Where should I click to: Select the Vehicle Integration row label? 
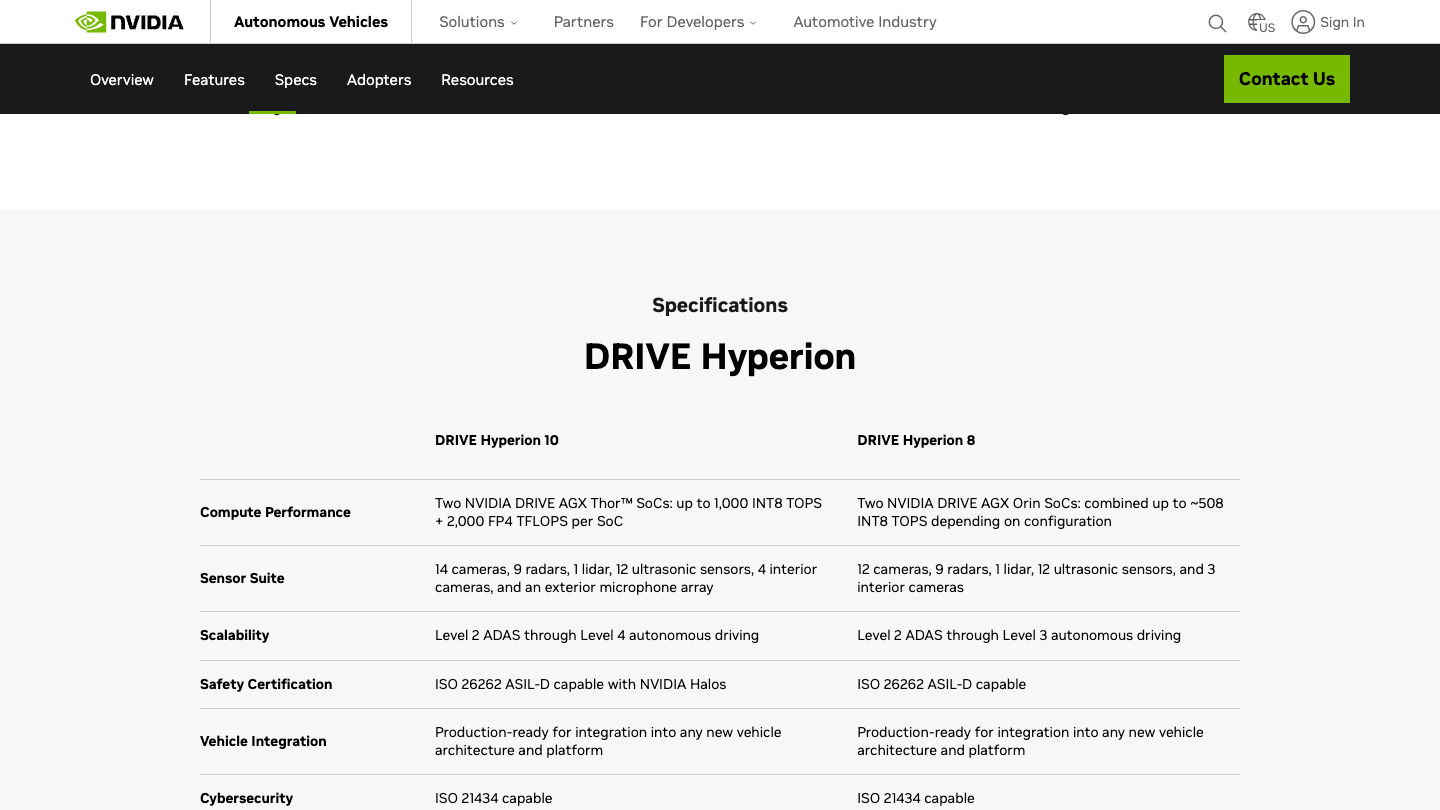[x=263, y=741]
